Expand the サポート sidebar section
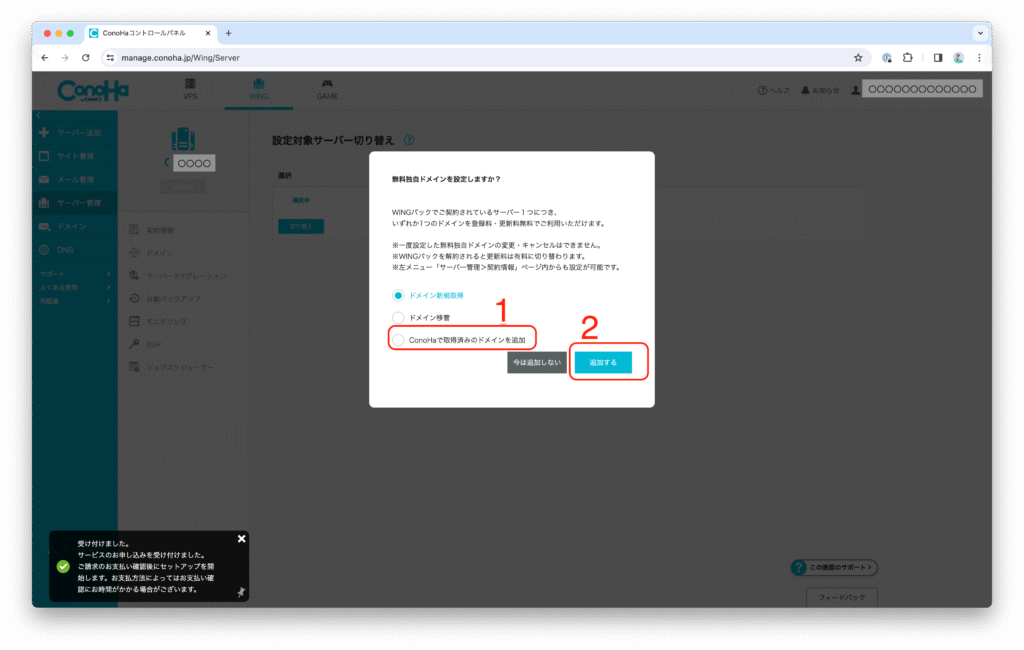 (x=75, y=274)
